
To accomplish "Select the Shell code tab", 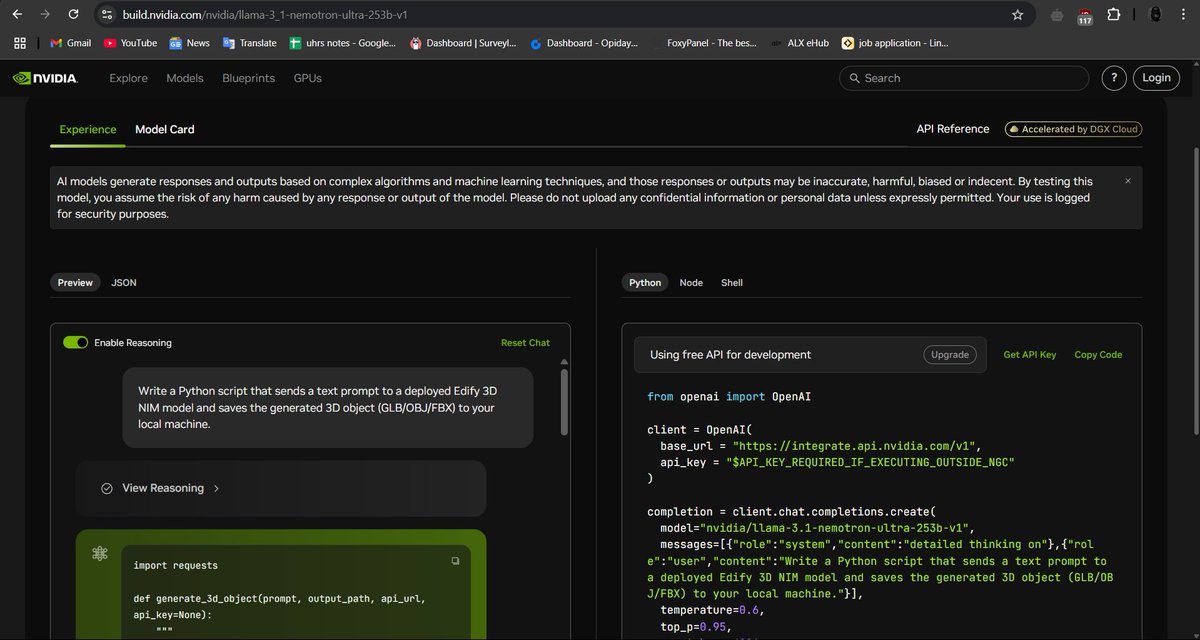I will [x=732, y=282].
